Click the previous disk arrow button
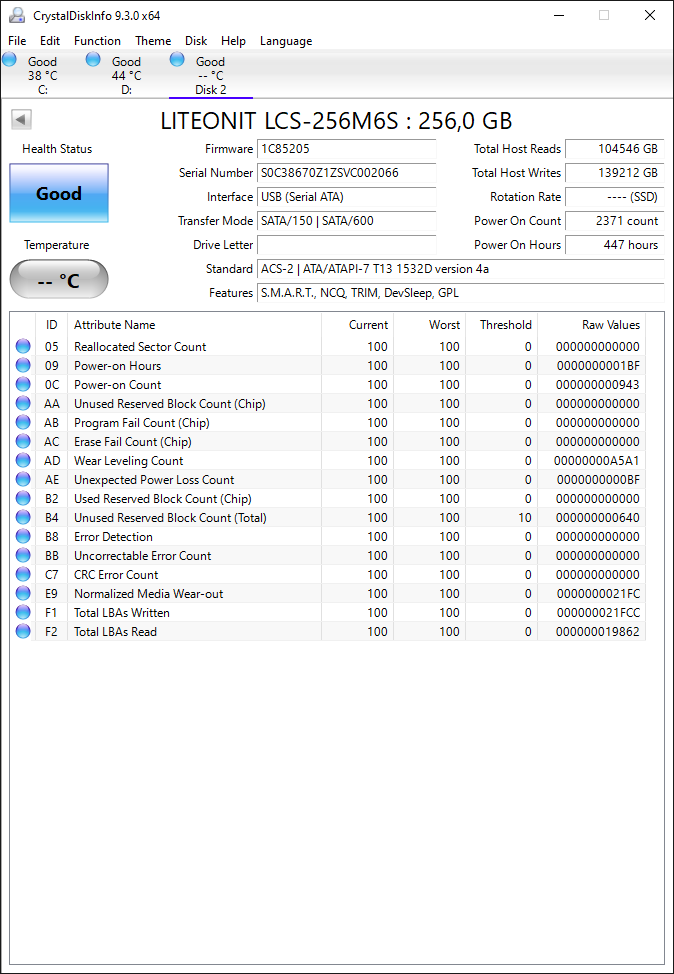This screenshot has height=974, width=674. coord(22,120)
